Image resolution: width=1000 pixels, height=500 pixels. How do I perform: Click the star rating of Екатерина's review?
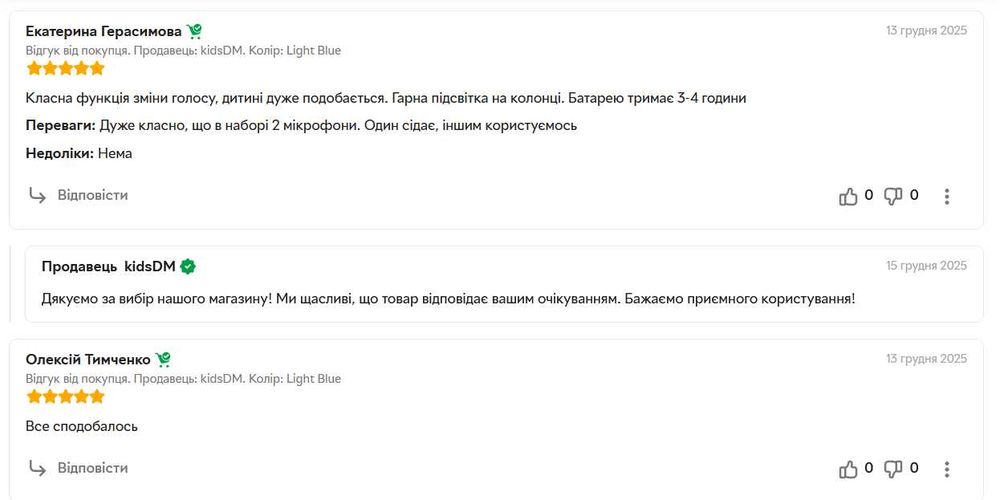[x=65, y=69]
